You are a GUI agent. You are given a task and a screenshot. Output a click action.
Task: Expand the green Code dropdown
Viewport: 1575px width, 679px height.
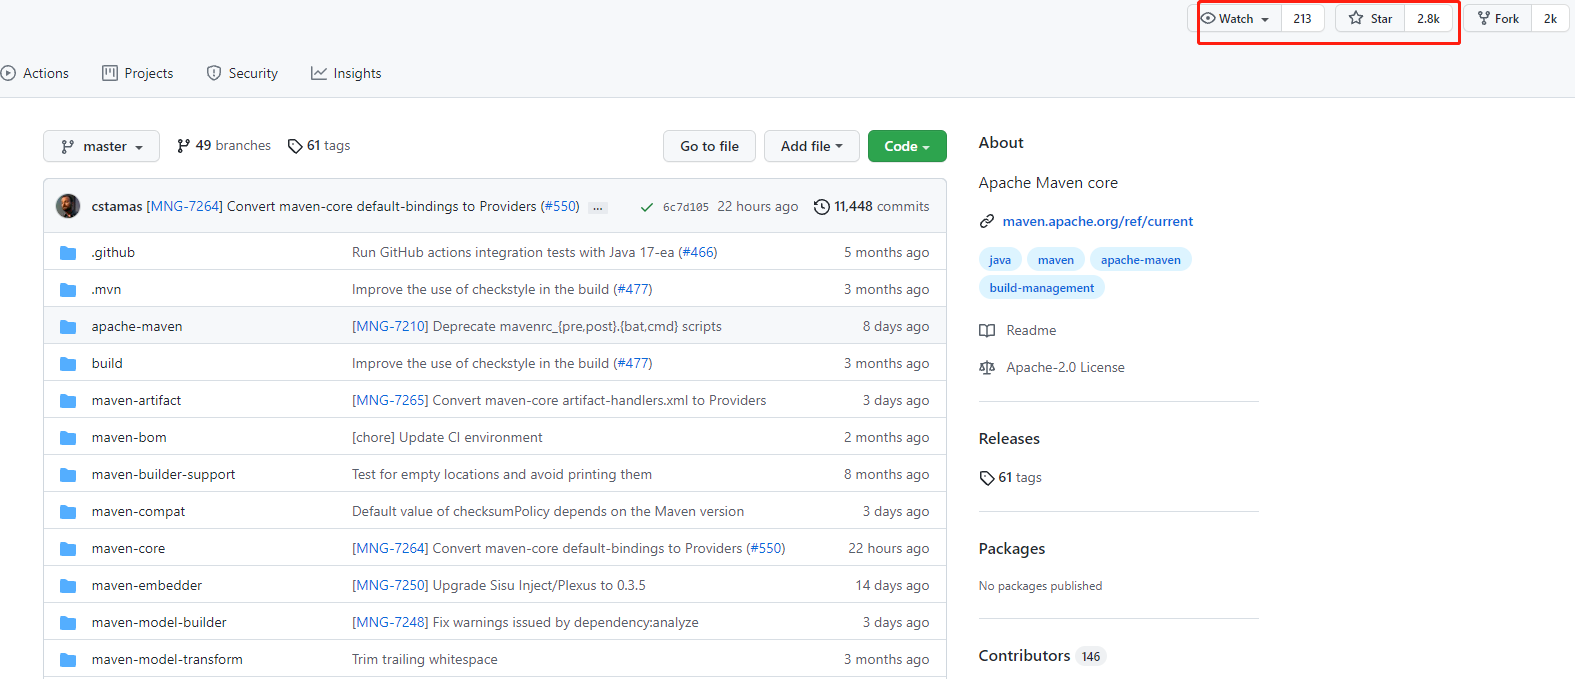(x=906, y=146)
